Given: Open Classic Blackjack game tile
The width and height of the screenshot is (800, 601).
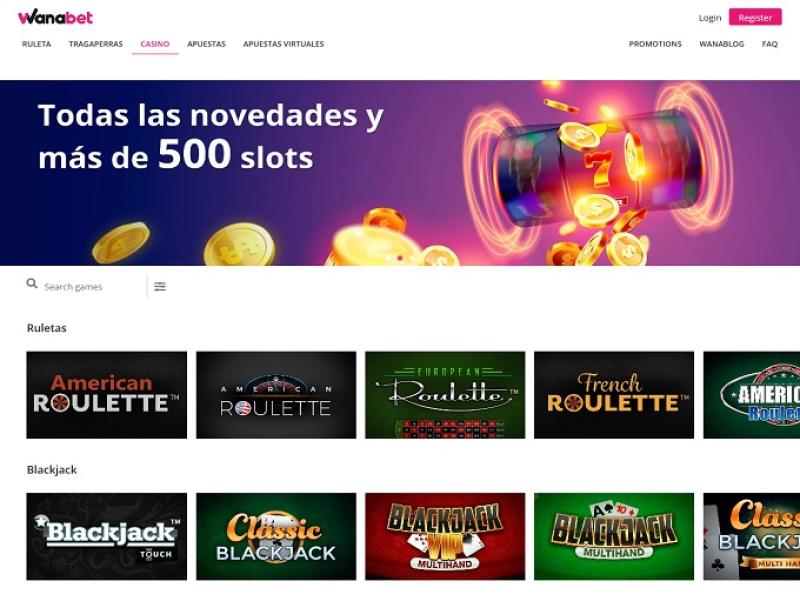Looking at the screenshot, I should (x=276, y=536).
